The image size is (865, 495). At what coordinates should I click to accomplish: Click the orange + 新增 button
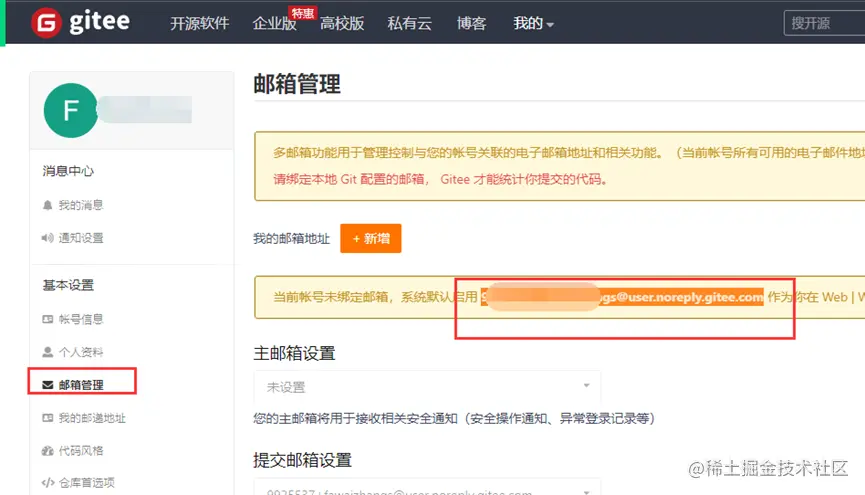(371, 238)
